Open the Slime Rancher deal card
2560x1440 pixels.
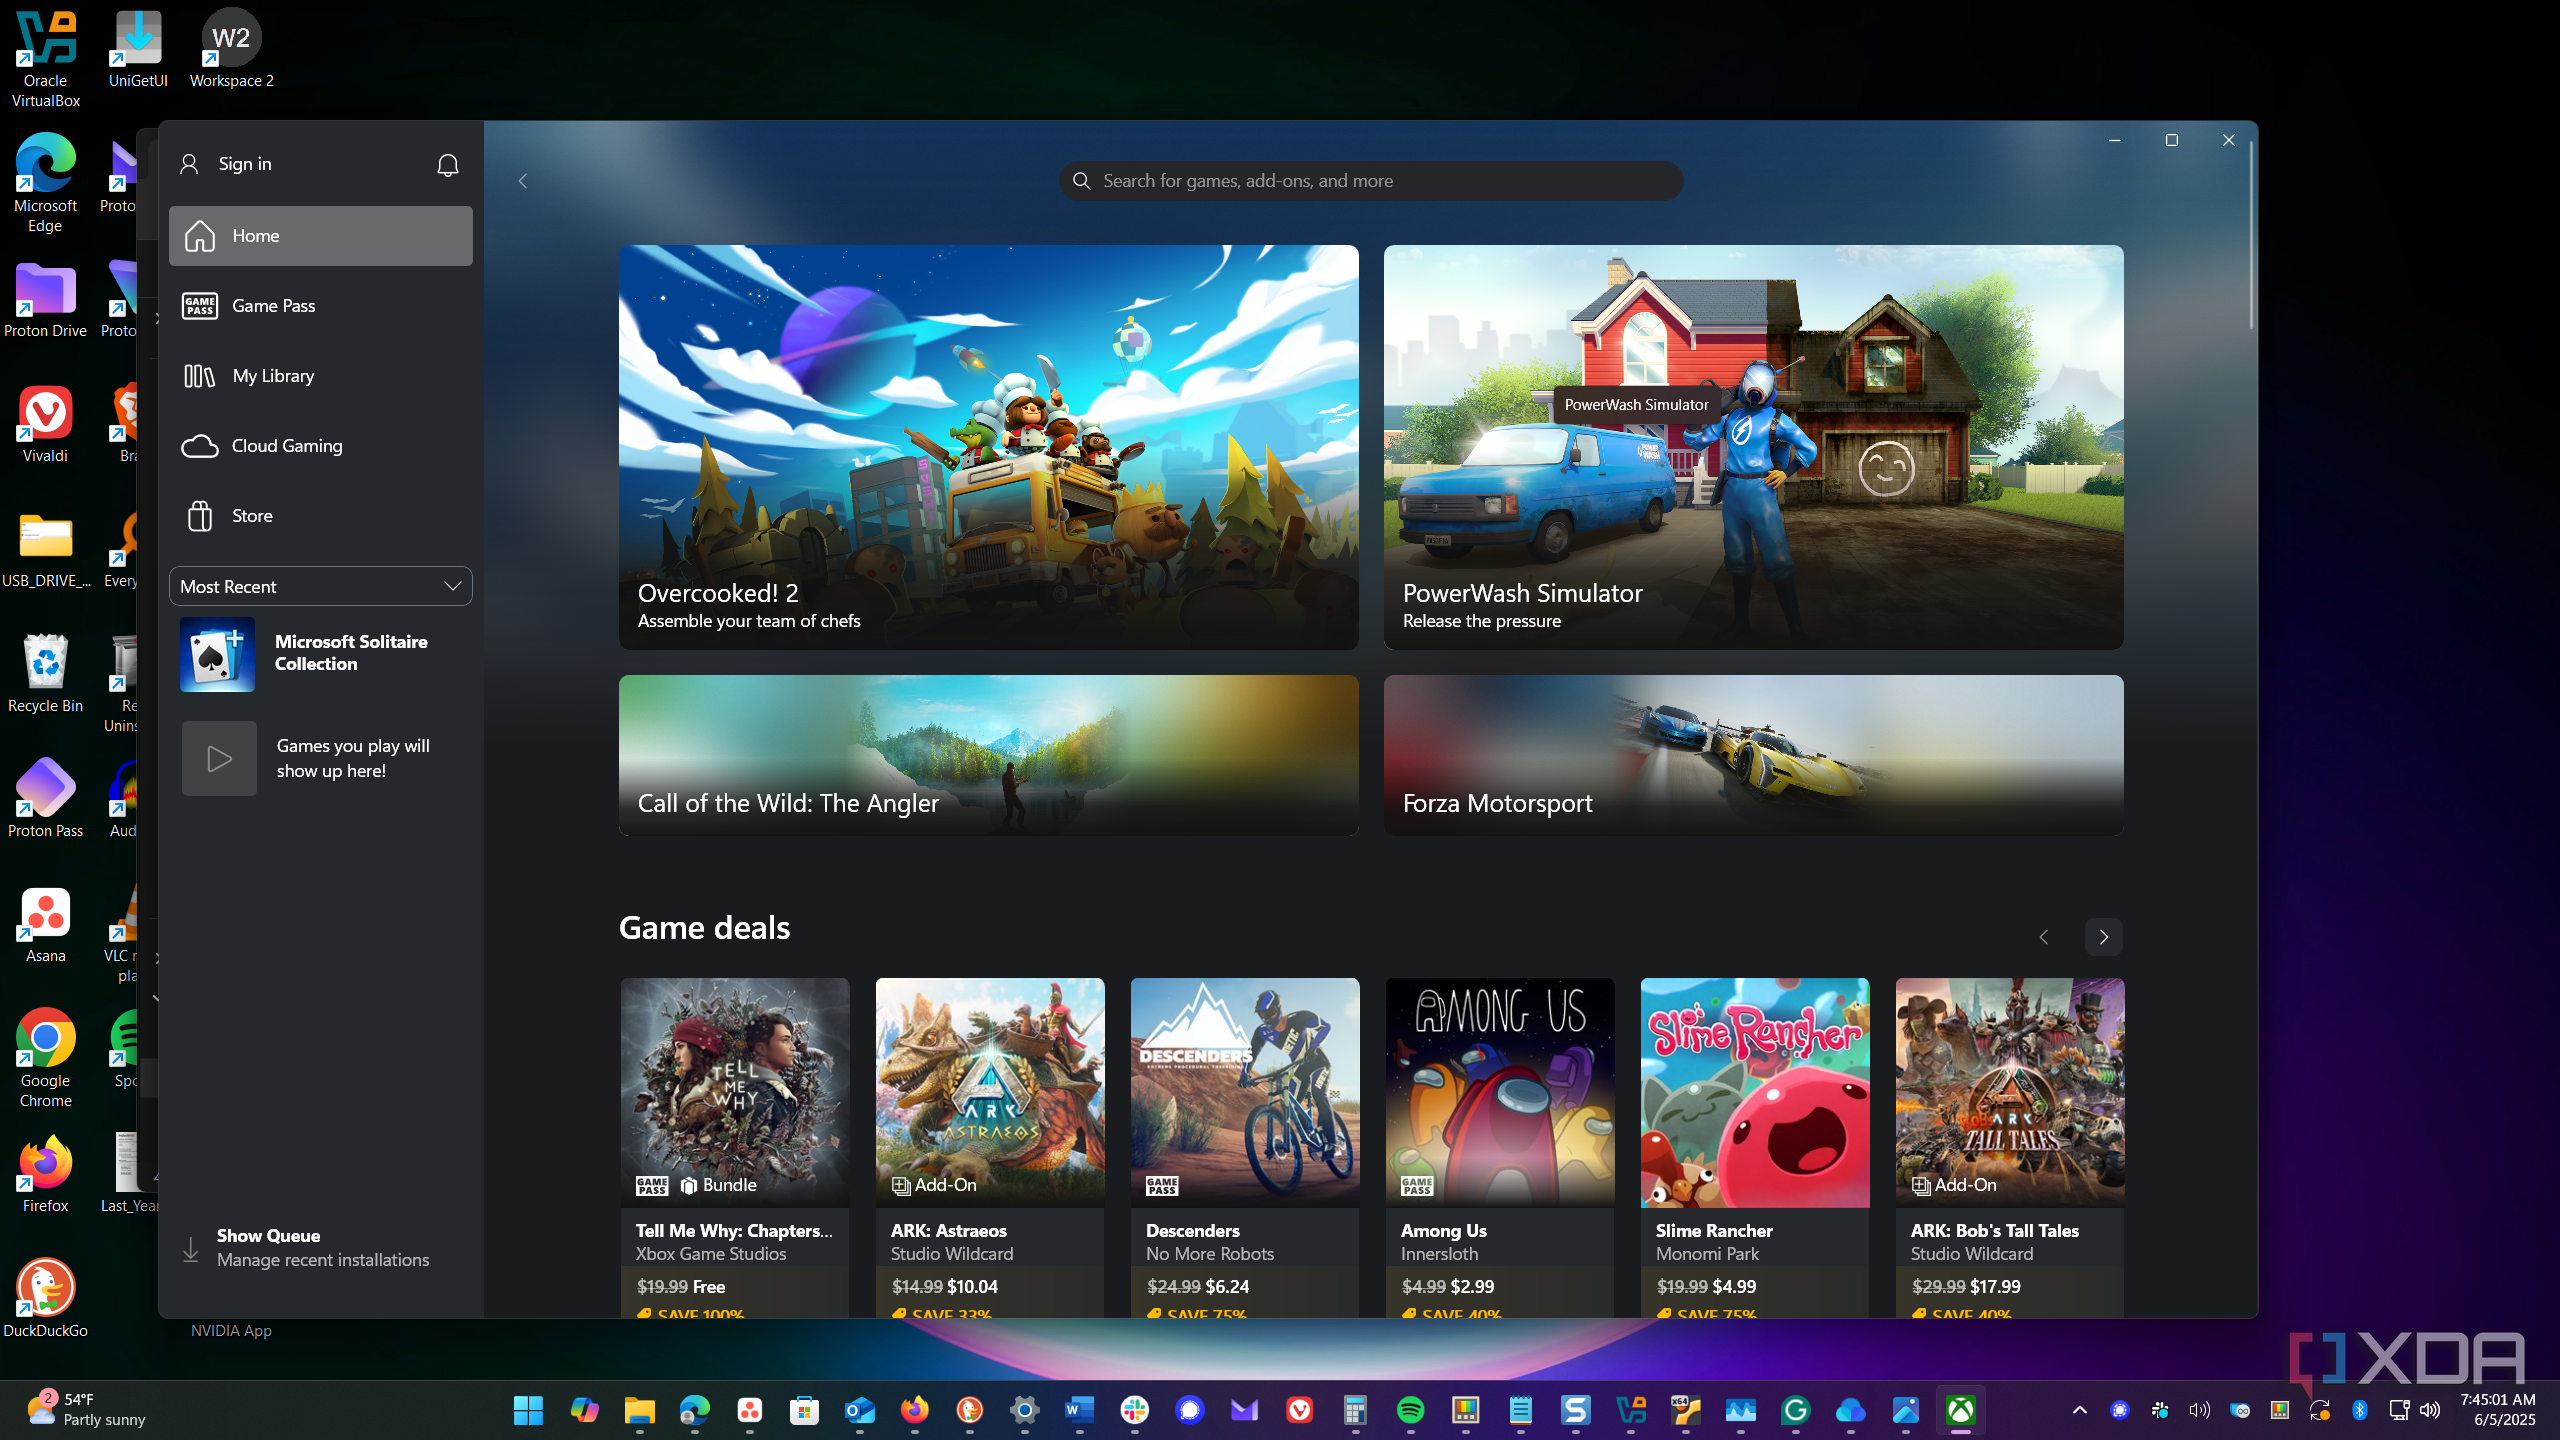[1754, 1148]
